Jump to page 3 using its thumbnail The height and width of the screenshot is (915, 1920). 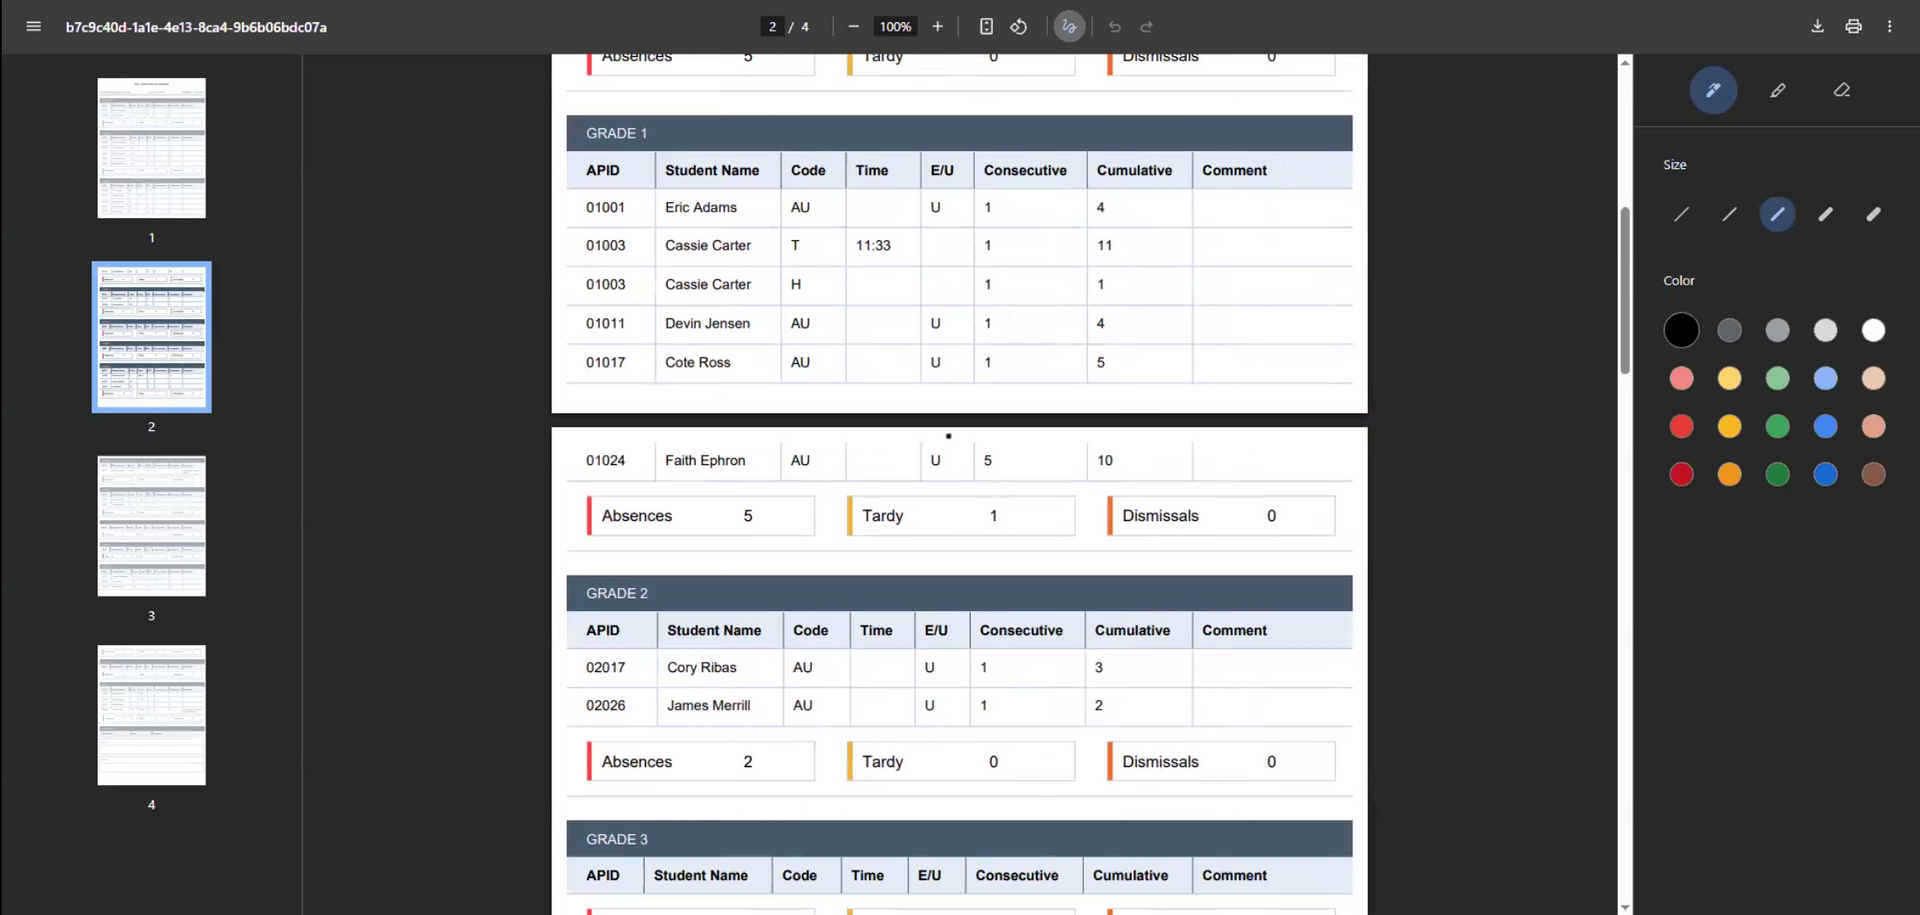point(151,526)
